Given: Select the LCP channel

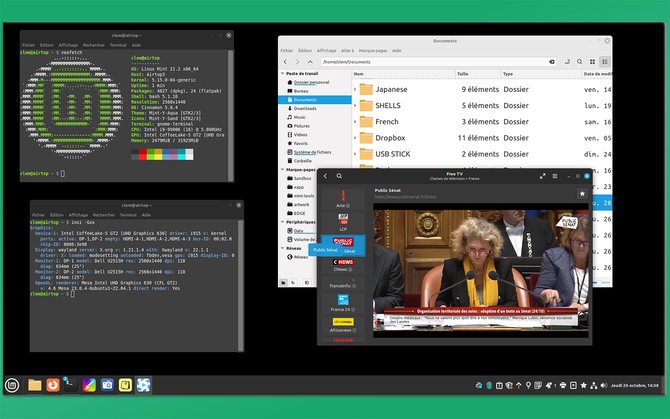Looking at the screenshot, I should coord(343,222).
